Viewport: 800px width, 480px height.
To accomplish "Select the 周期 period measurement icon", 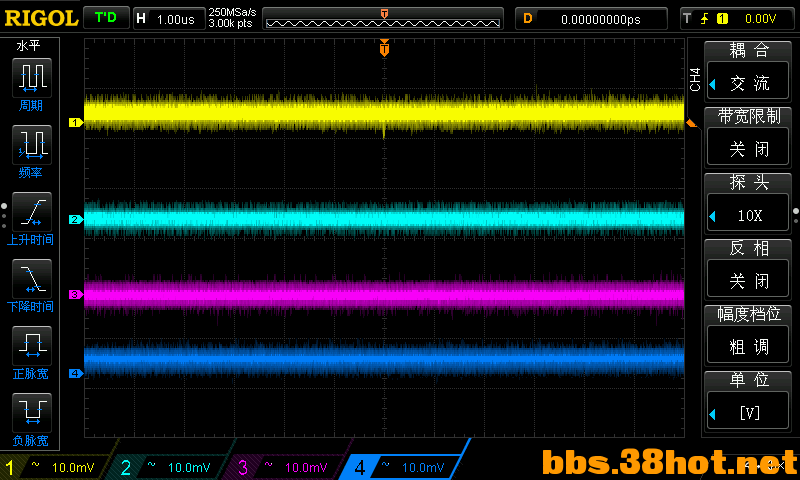I will [32, 78].
